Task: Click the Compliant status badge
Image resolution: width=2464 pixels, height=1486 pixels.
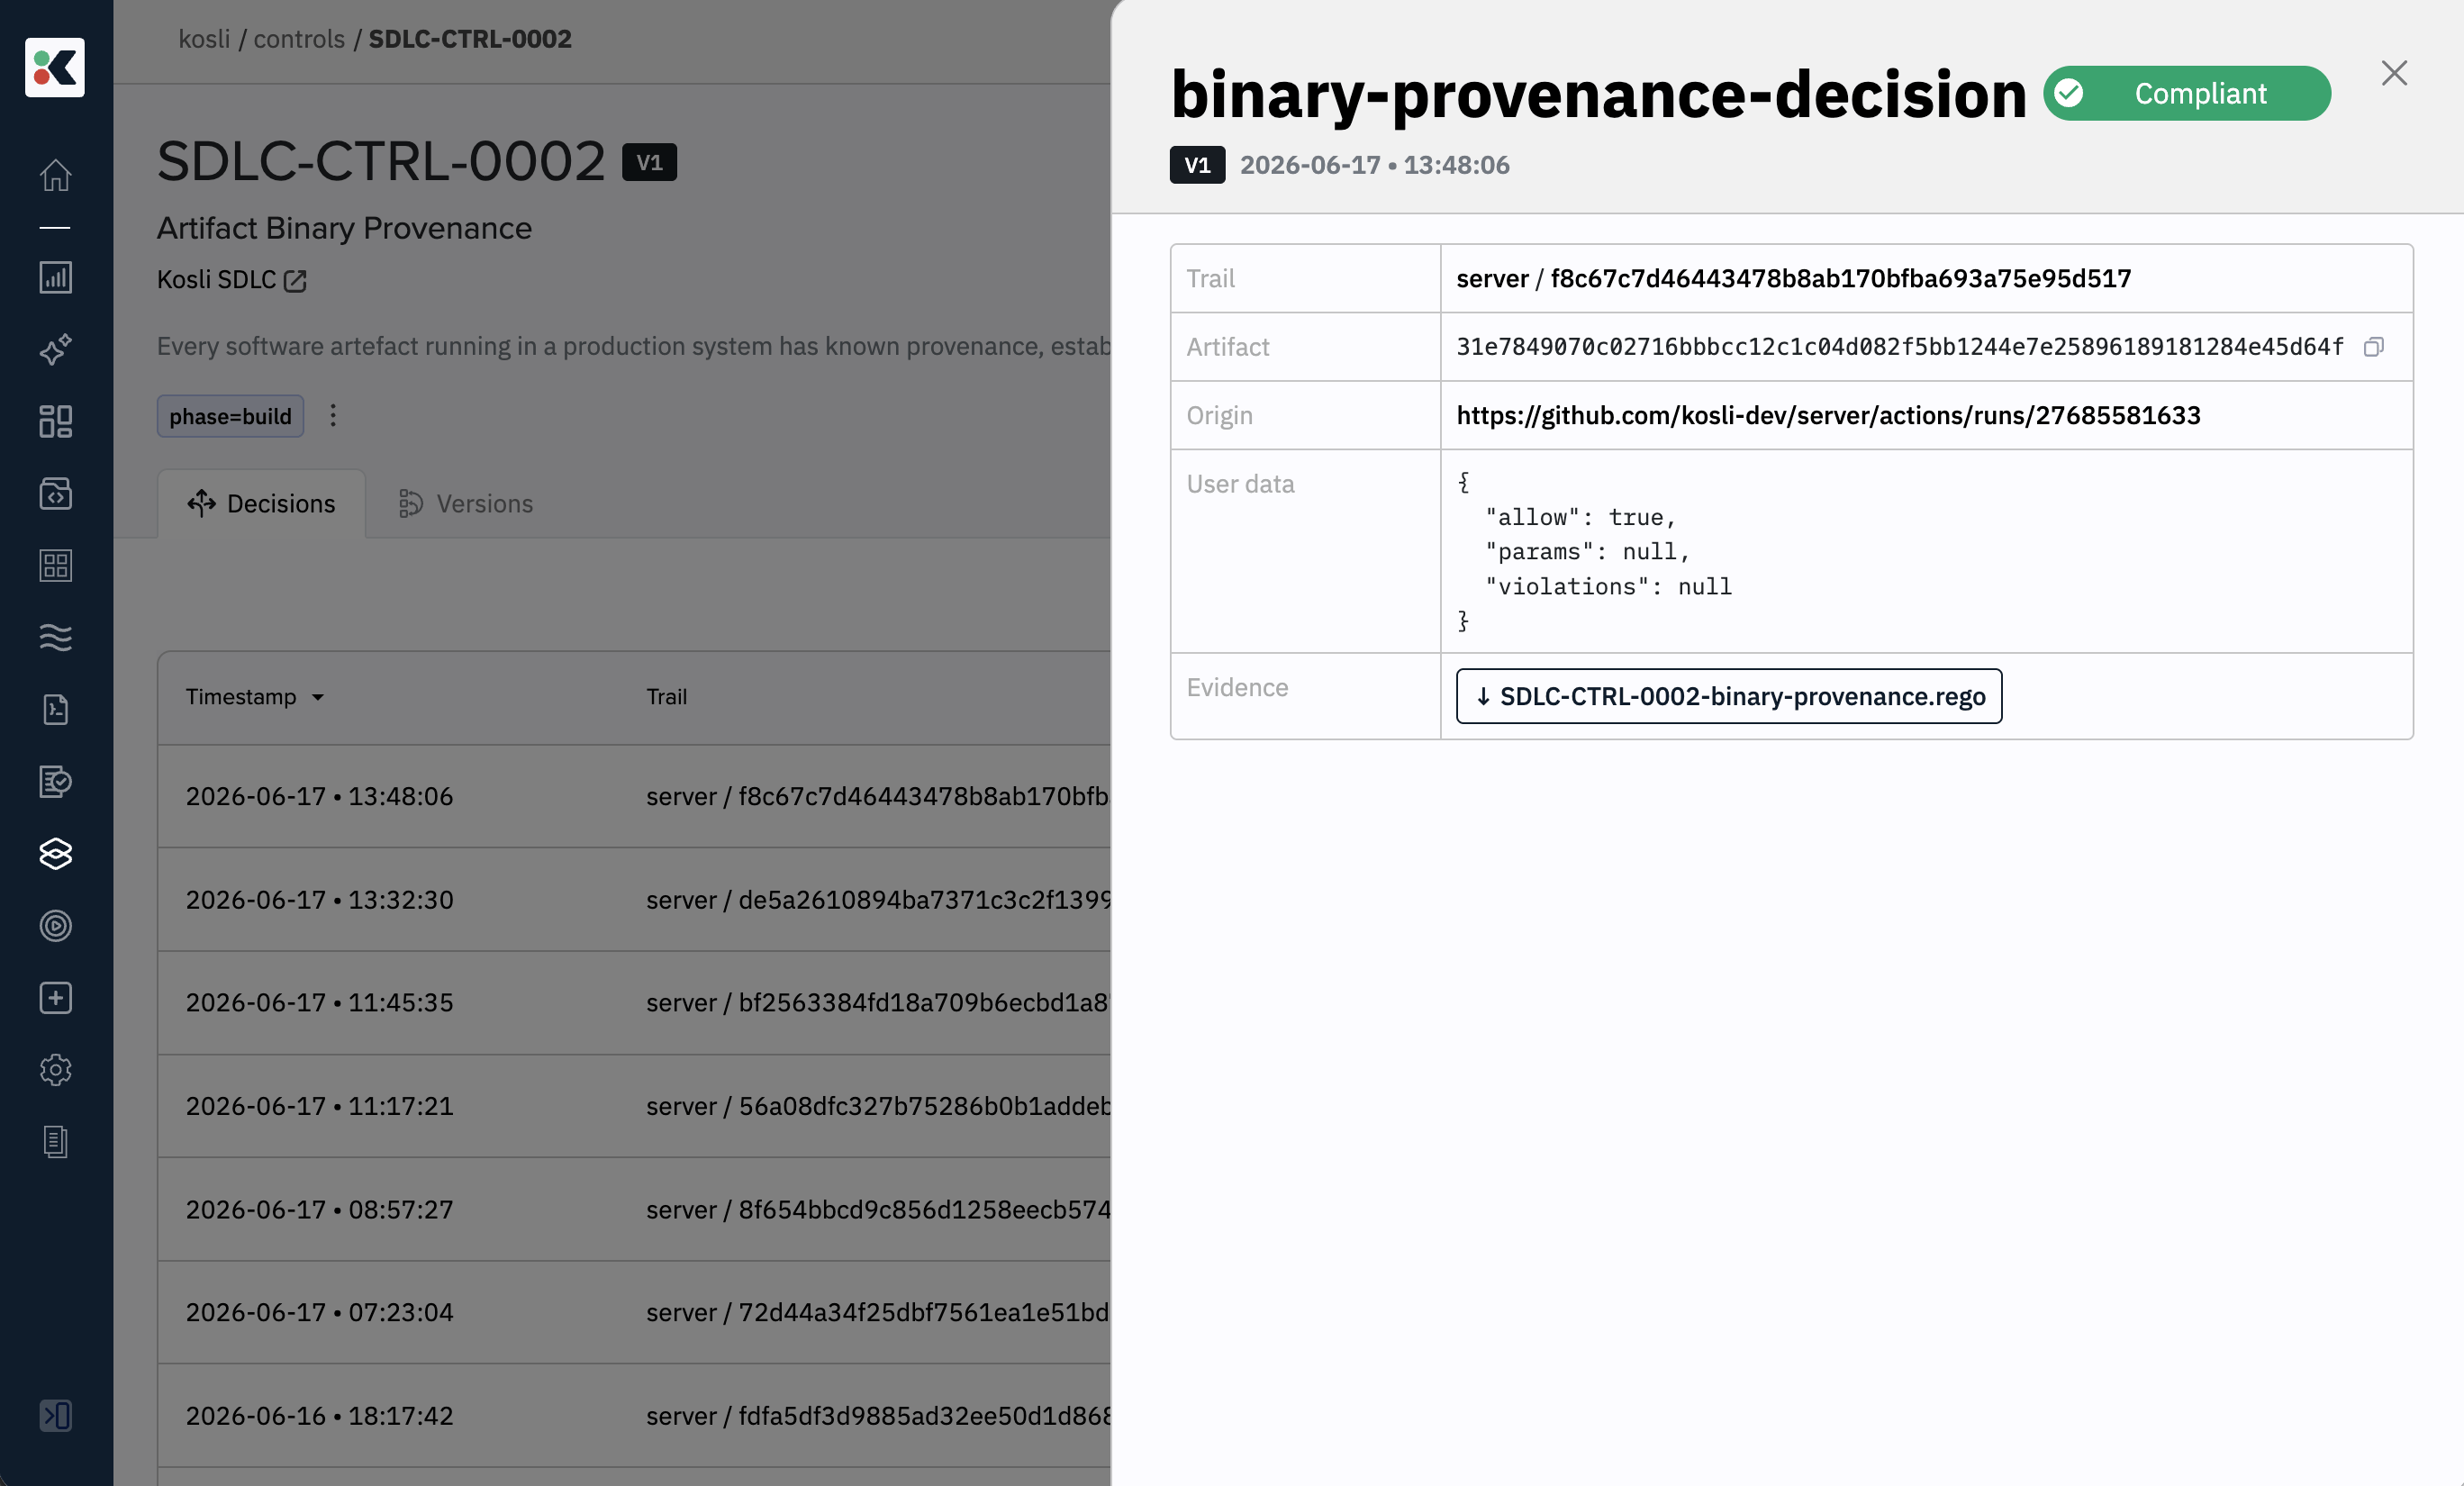Action: (x=2187, y=93)
